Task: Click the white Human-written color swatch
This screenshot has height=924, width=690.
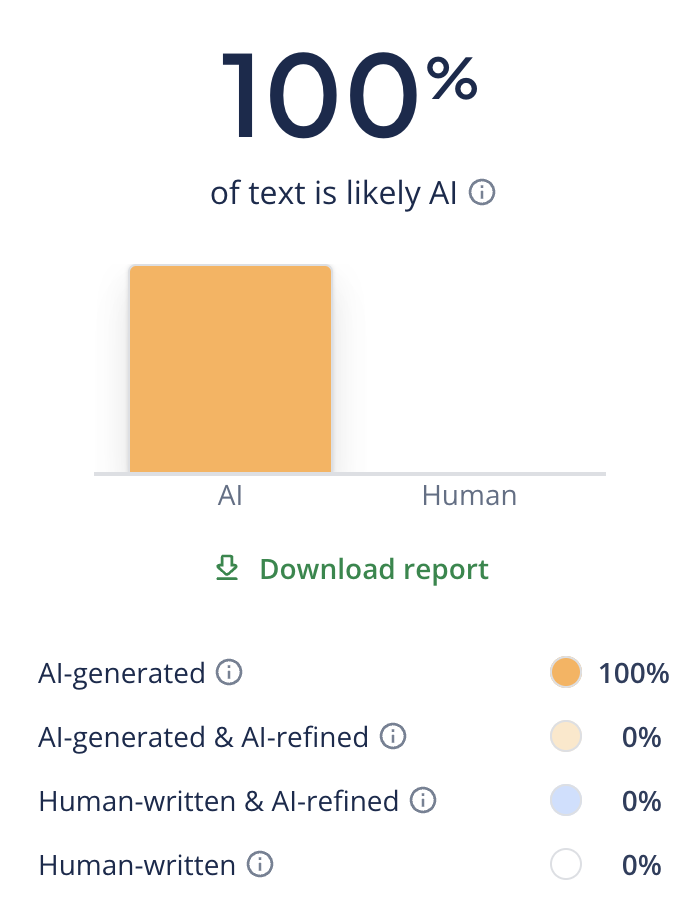Action: click(566, 865)
